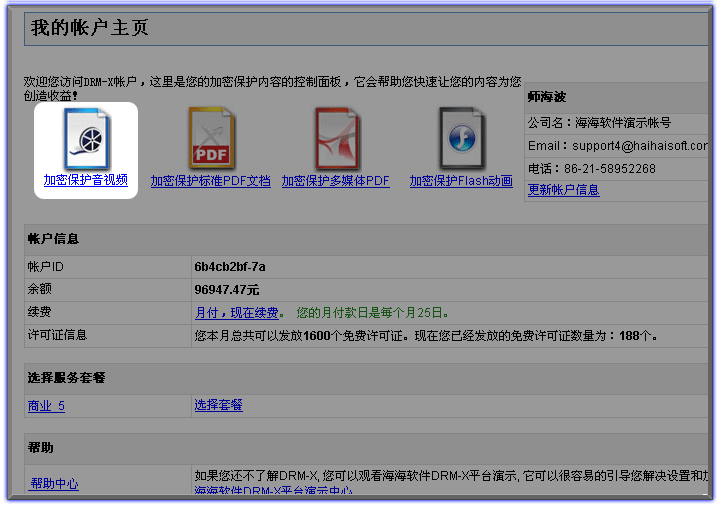Click the audio/video film reel file icon

tap(87, 139)
